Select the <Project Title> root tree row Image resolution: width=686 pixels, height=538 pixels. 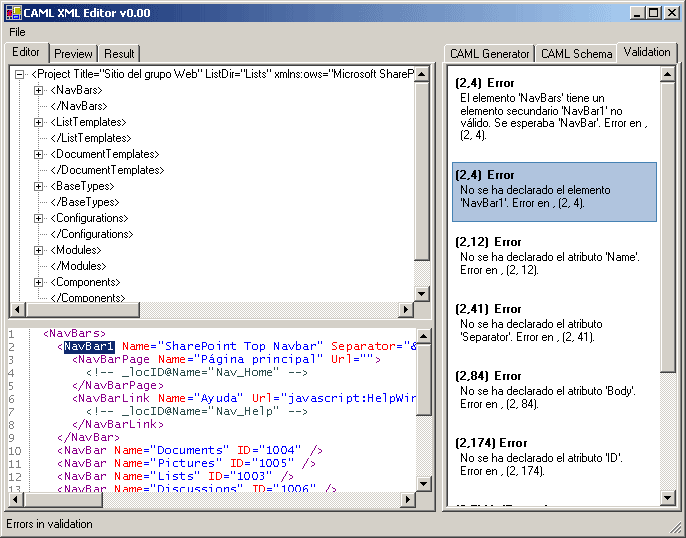pyautogui.click(x=222, y=74)
